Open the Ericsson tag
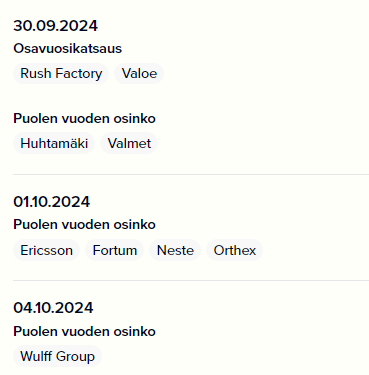Image resolution: width=369 pixels, height=375 pixels. (46, 250)
